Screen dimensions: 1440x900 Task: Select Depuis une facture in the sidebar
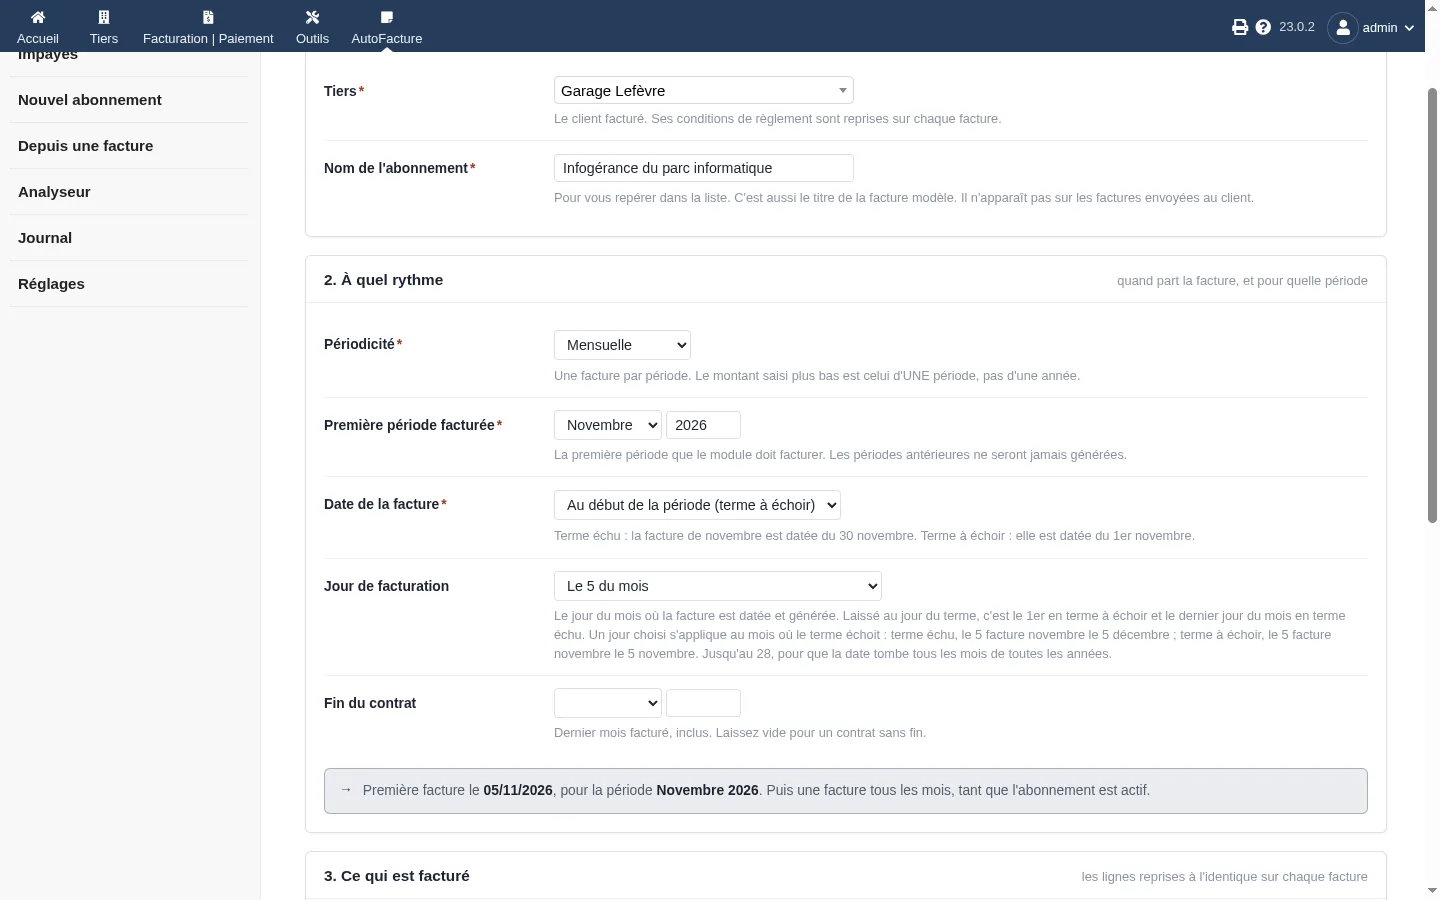coord(86,146)
